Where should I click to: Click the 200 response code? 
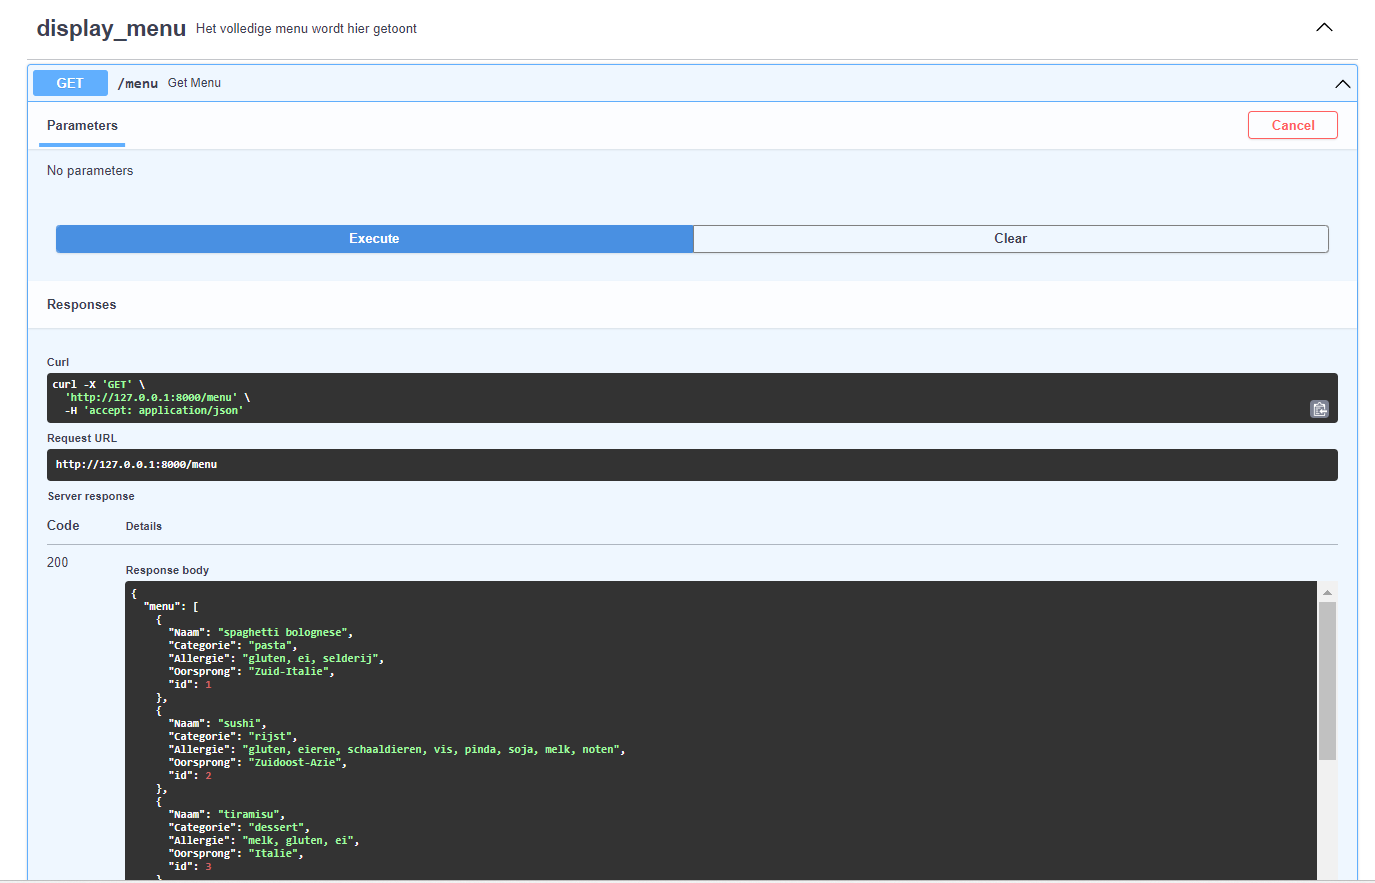pos(57,561)
